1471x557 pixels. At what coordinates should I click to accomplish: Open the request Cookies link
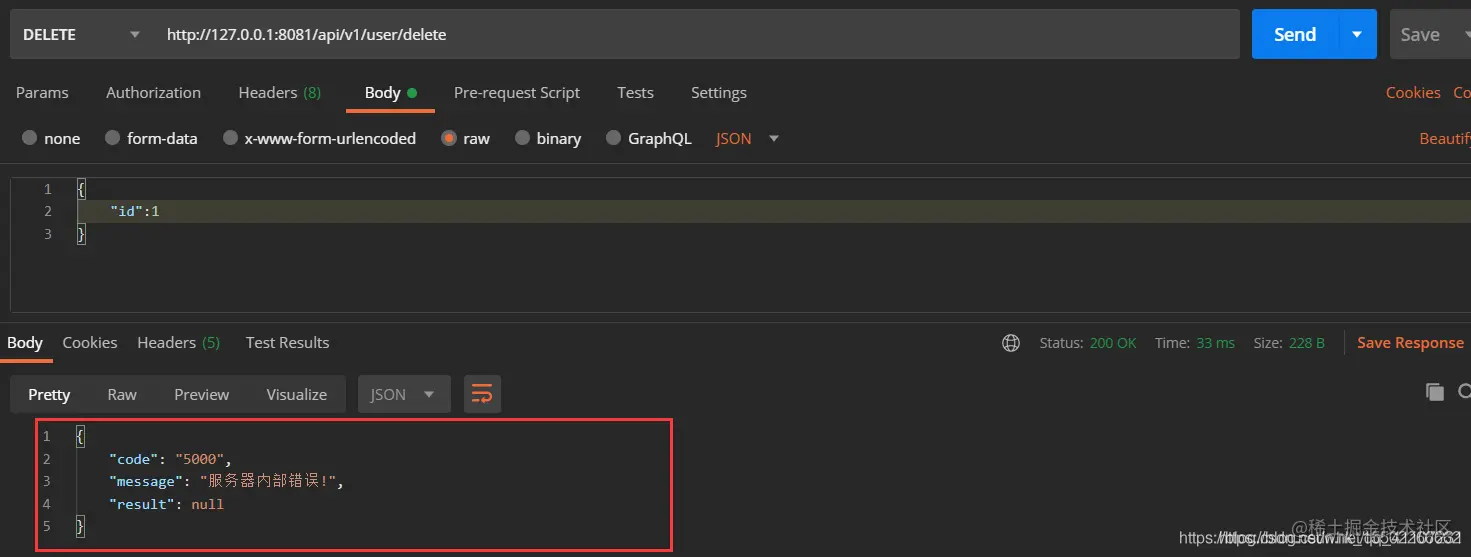coord(1413,92)
